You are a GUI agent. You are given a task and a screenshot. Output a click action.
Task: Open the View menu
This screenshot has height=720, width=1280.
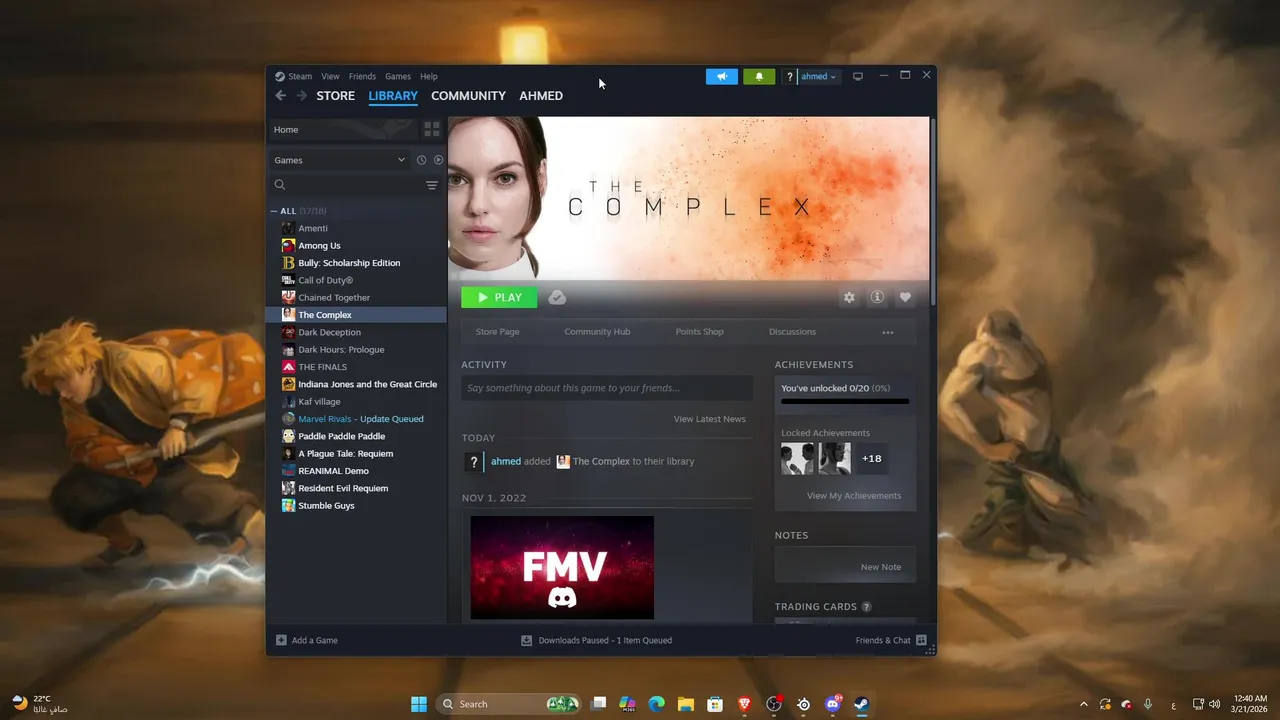[x=330, y=76]
